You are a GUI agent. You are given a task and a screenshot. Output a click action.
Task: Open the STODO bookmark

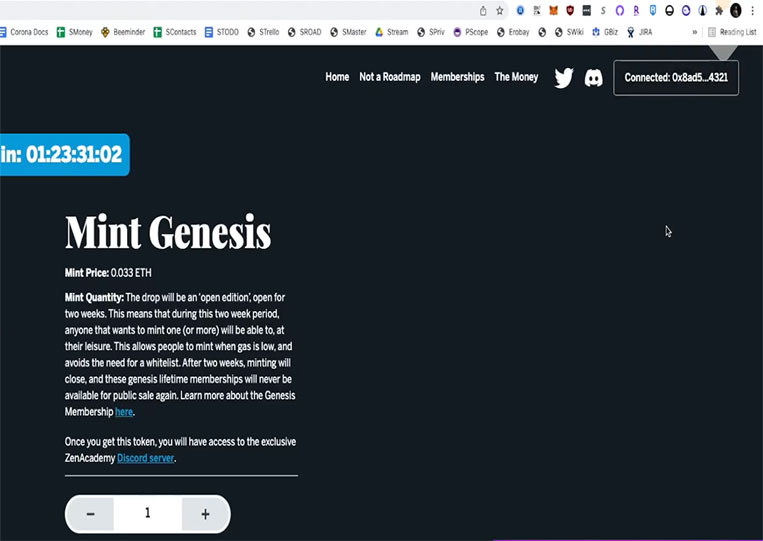point(221,32)
